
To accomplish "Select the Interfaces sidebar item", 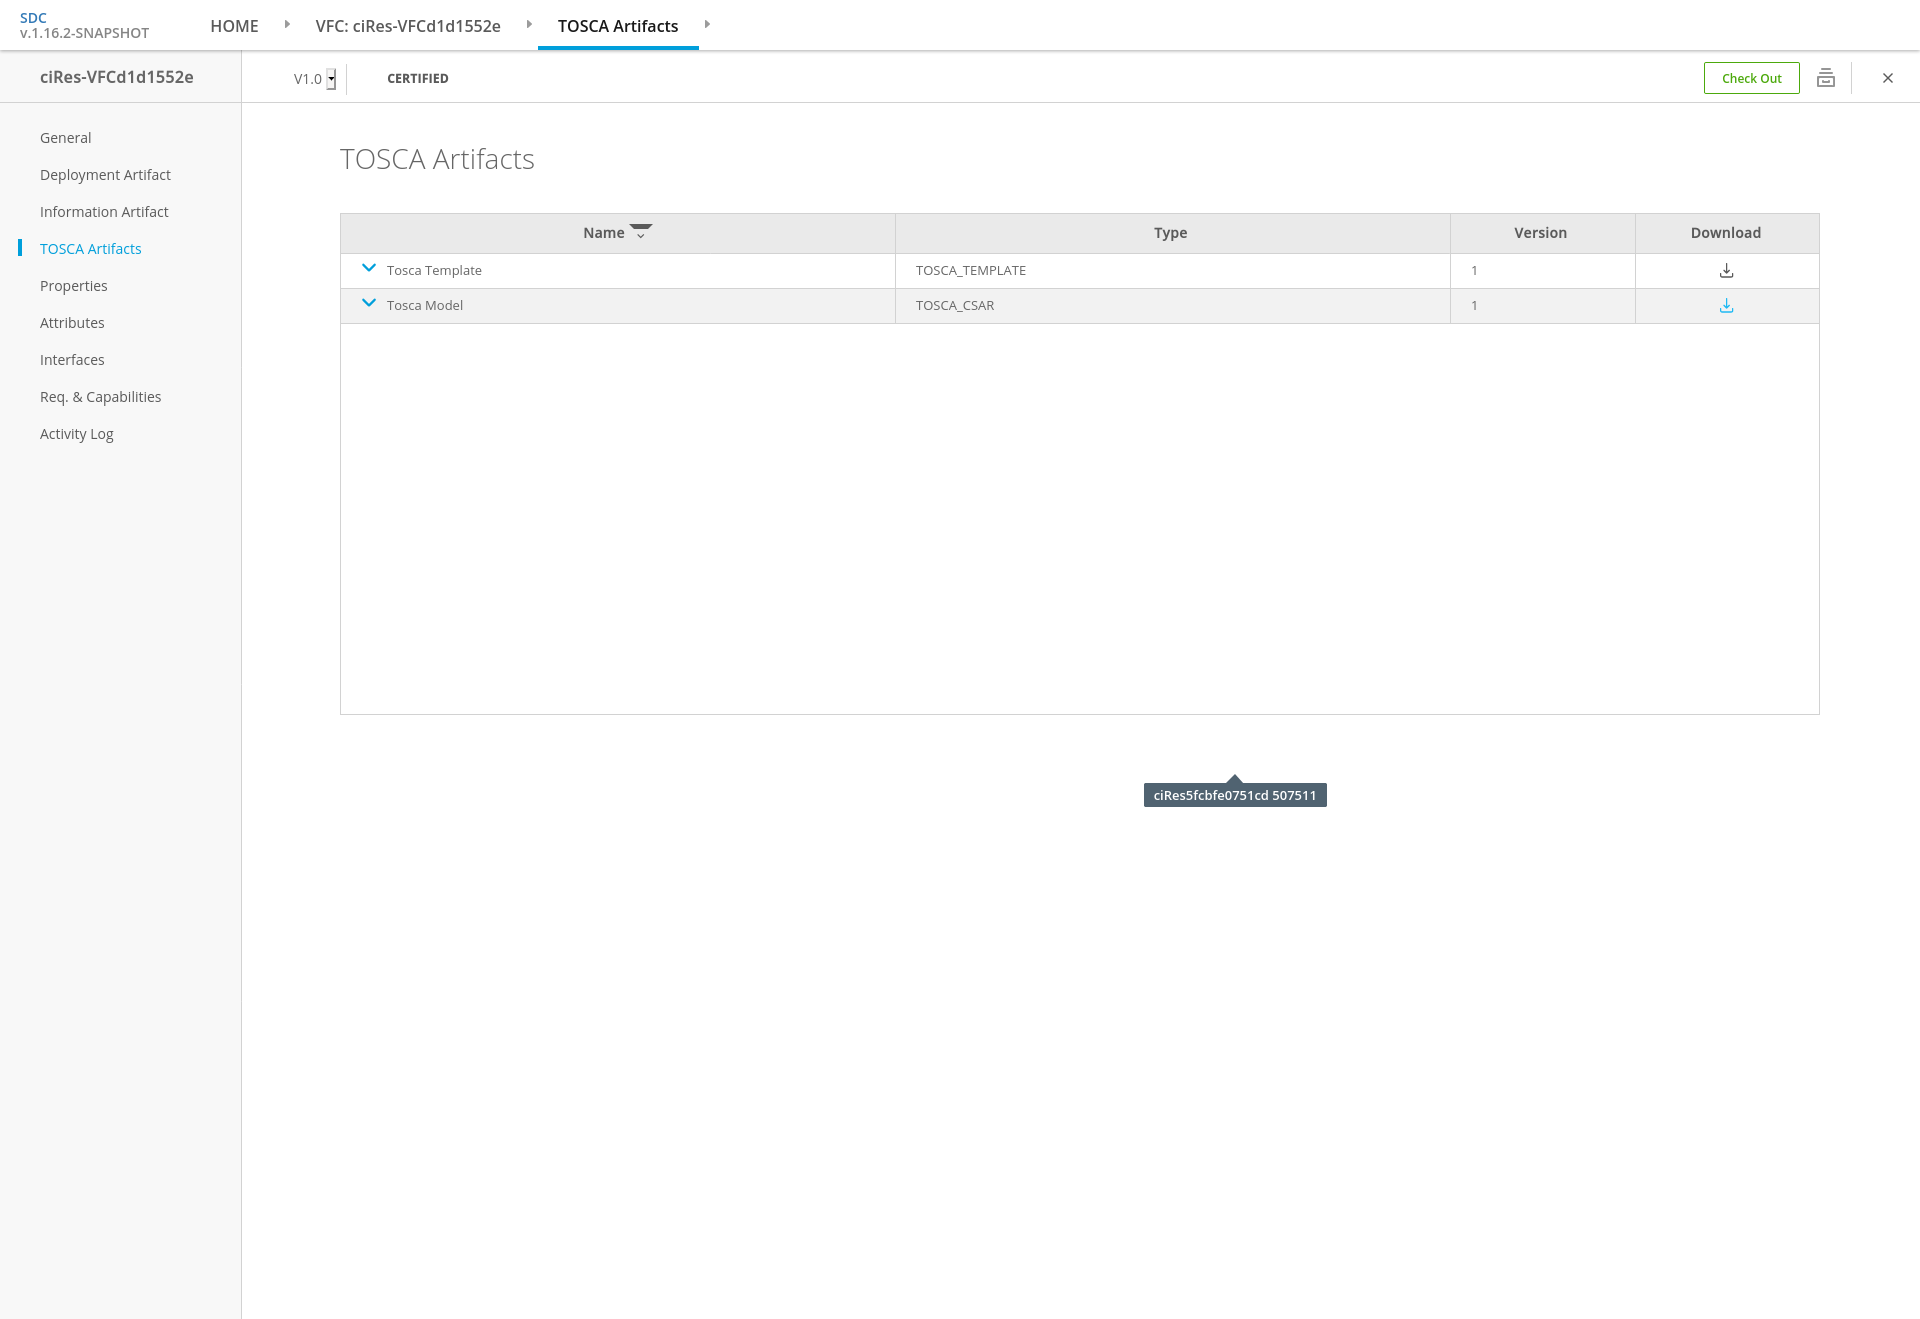I will click(72, 360).
